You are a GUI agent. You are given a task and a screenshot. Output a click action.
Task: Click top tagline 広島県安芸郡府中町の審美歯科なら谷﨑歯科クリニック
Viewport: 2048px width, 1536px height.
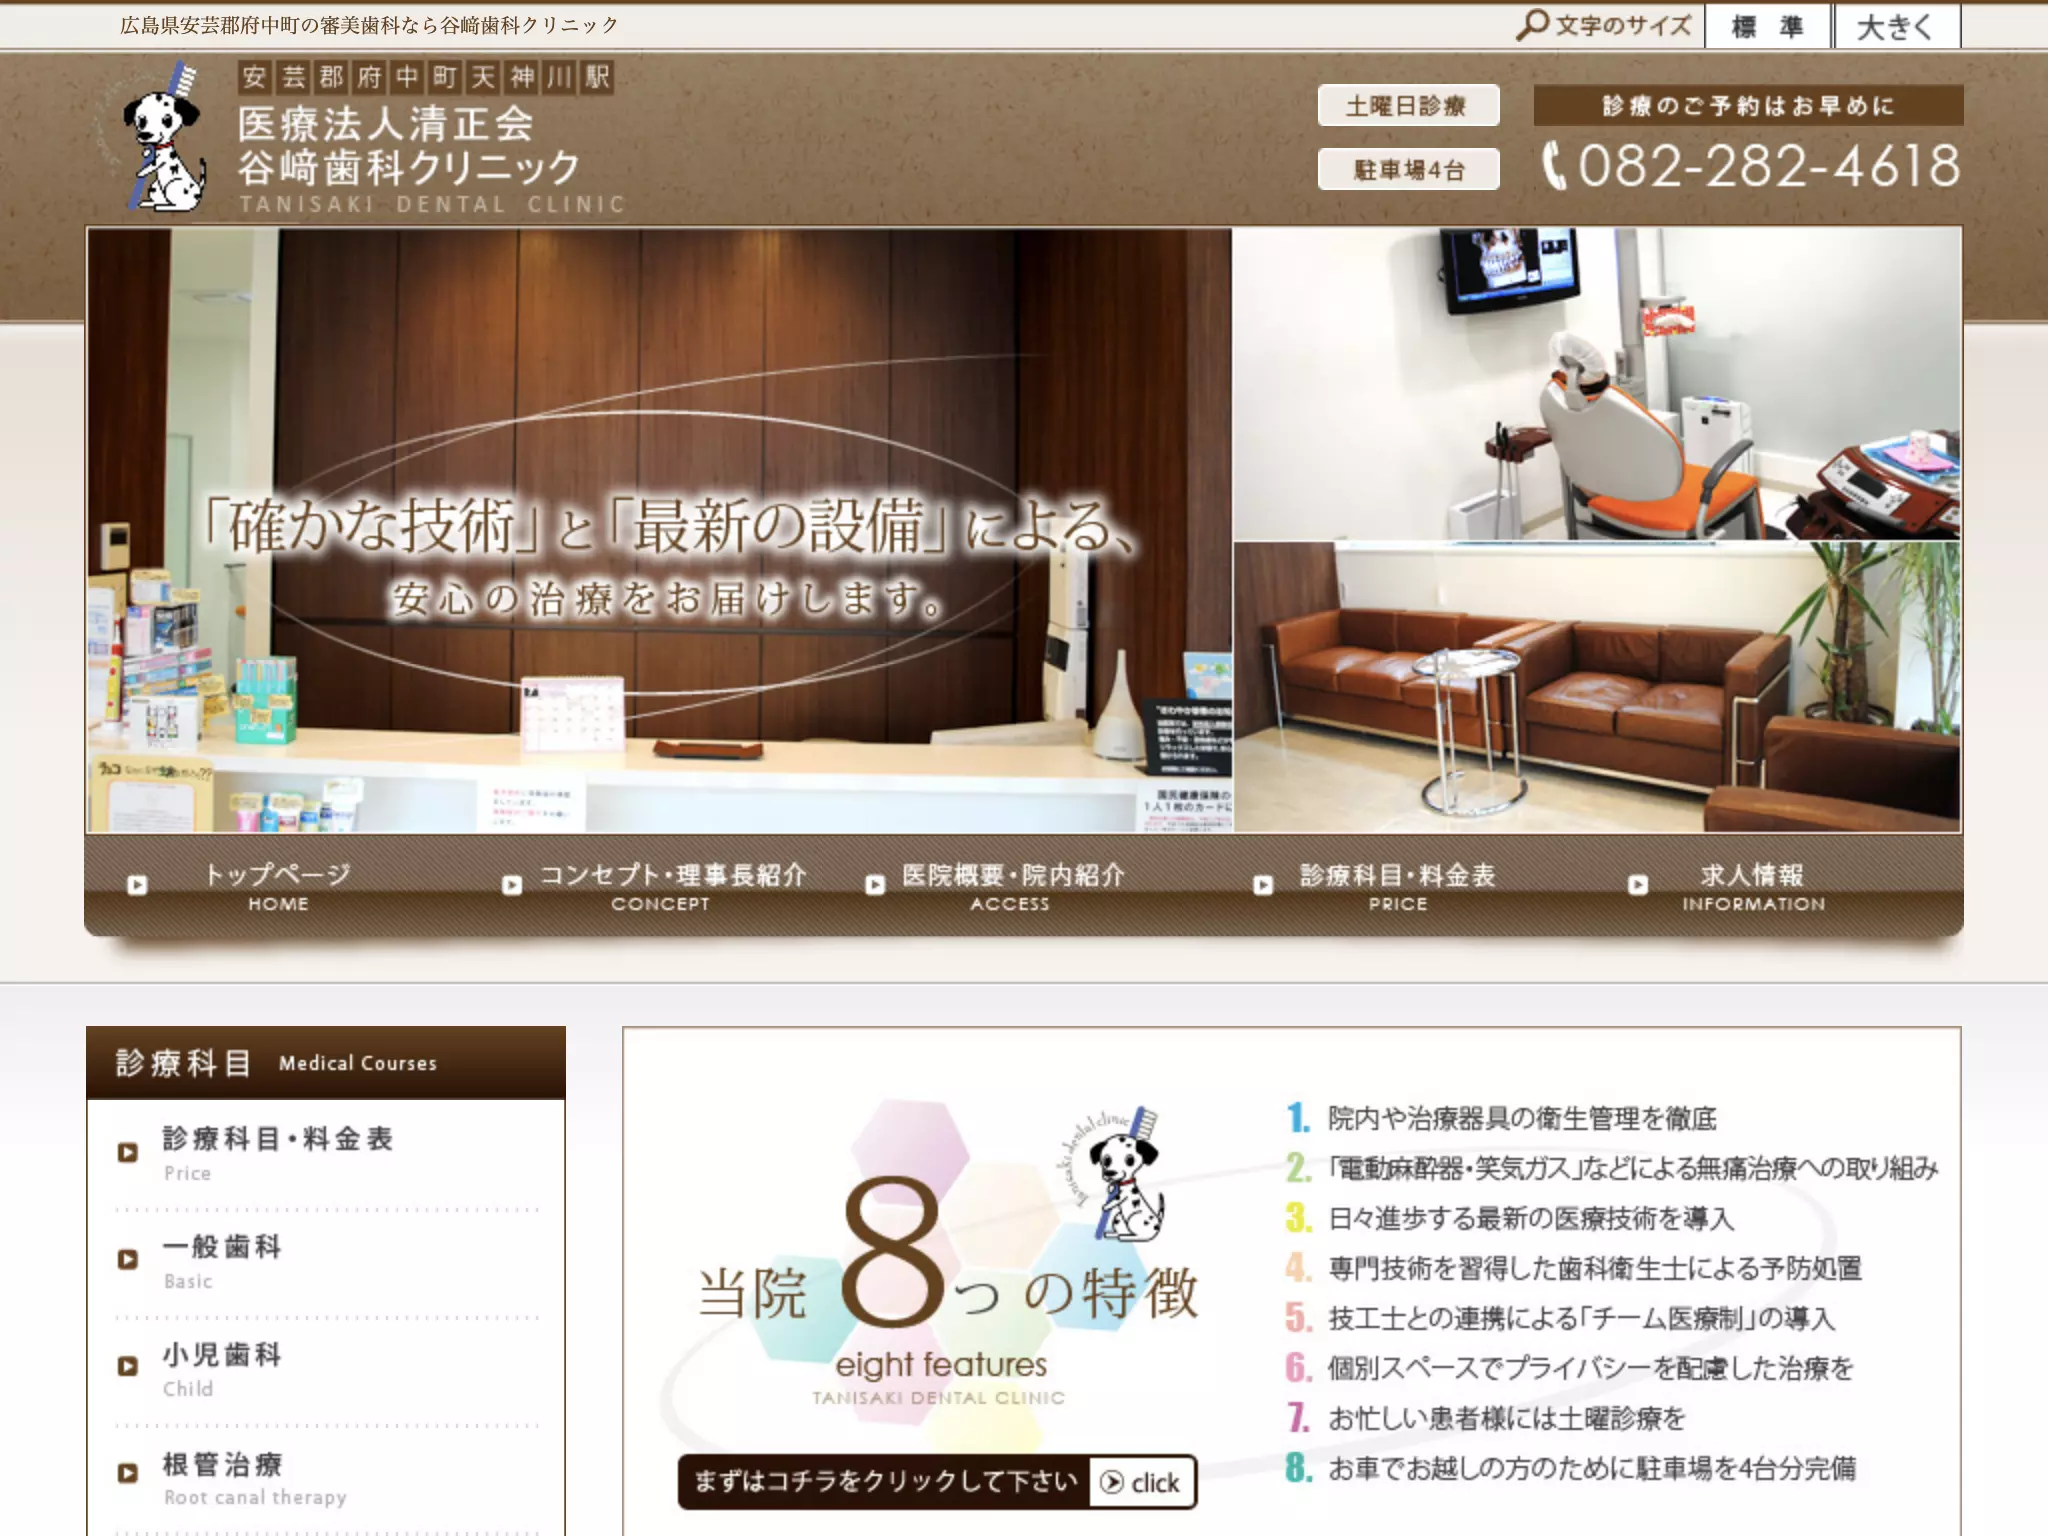point(369,25)
